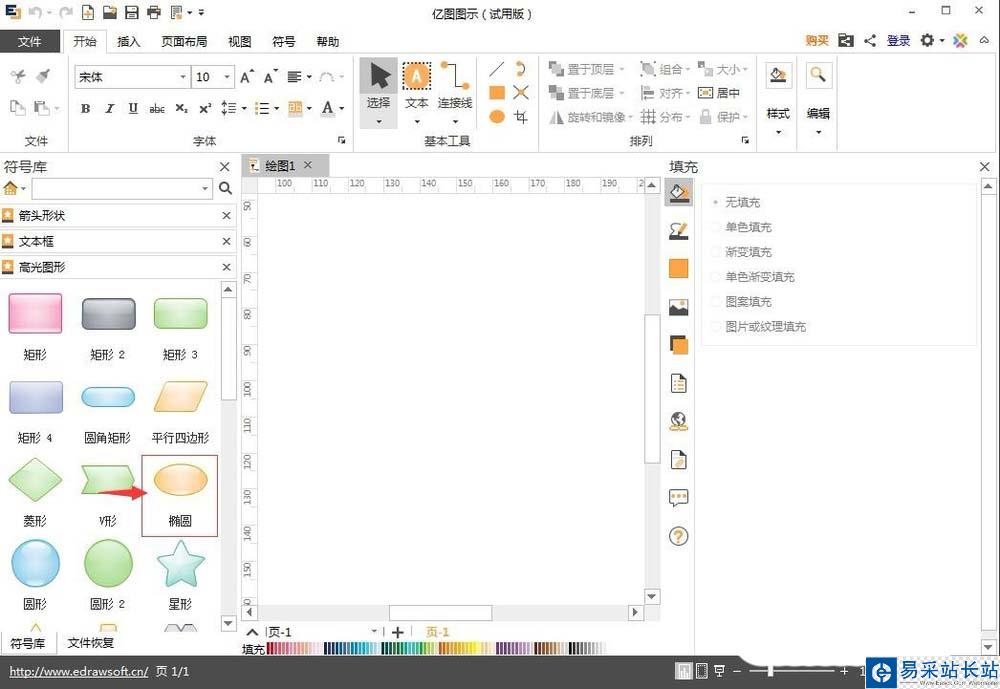This screenshot has width=1000, height=689.
Task: Apply strikethrough formatting
Action: pos(157,108)
